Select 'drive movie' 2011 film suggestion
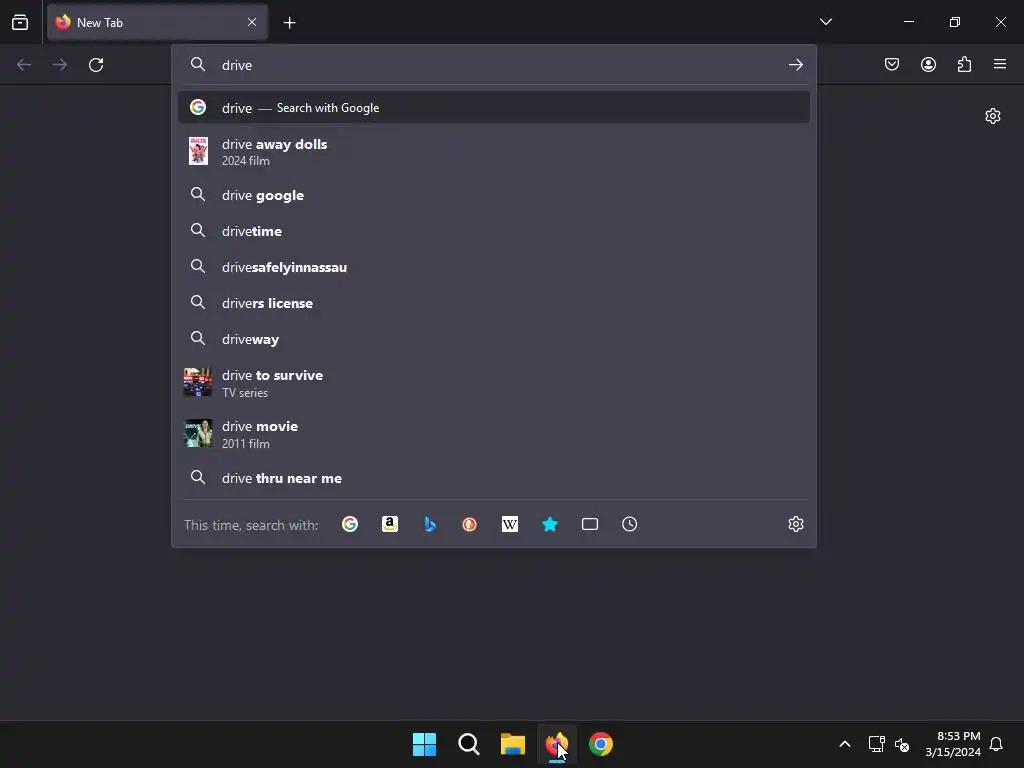This screenshot has height=768, width=1024. pos(494,434)
